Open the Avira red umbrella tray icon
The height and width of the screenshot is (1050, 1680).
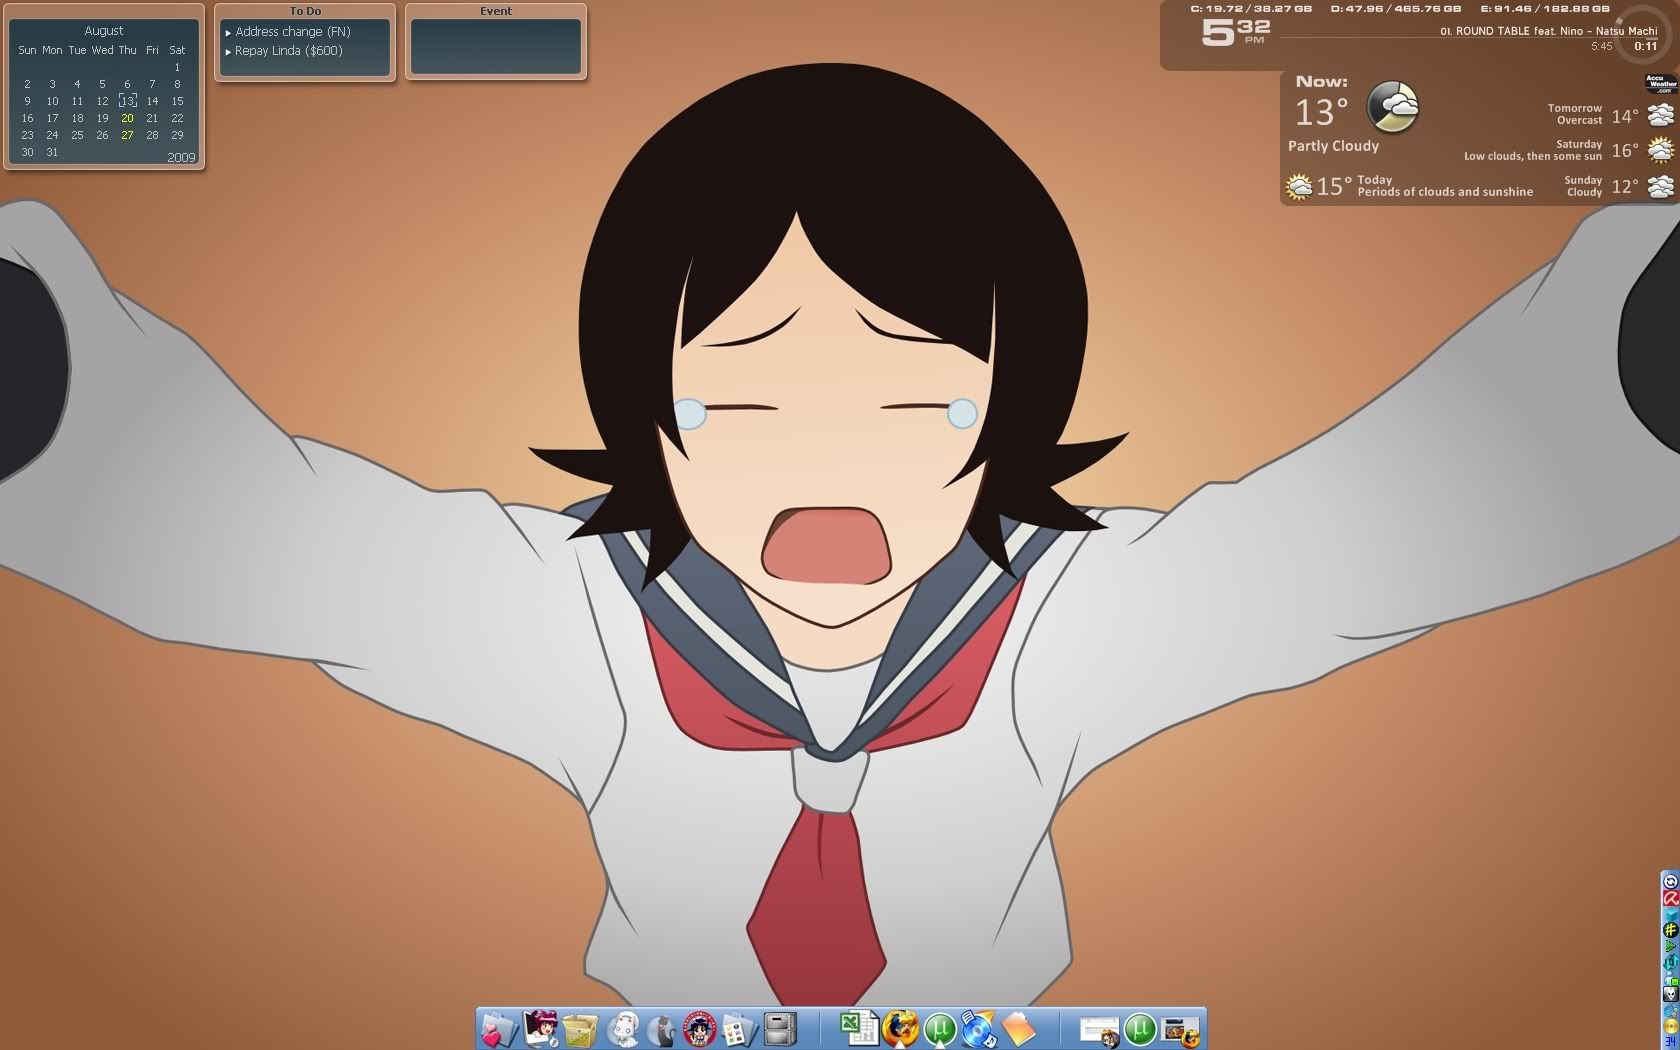(x=1670, y=898)
